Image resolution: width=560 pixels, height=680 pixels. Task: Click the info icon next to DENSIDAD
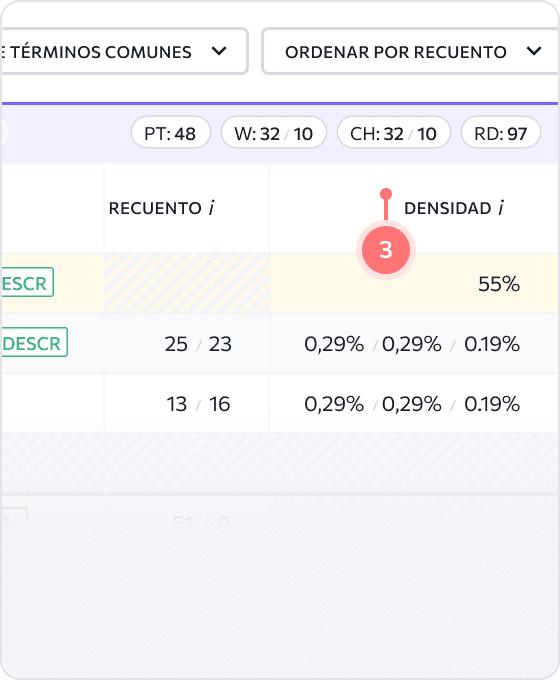[501, 208]
